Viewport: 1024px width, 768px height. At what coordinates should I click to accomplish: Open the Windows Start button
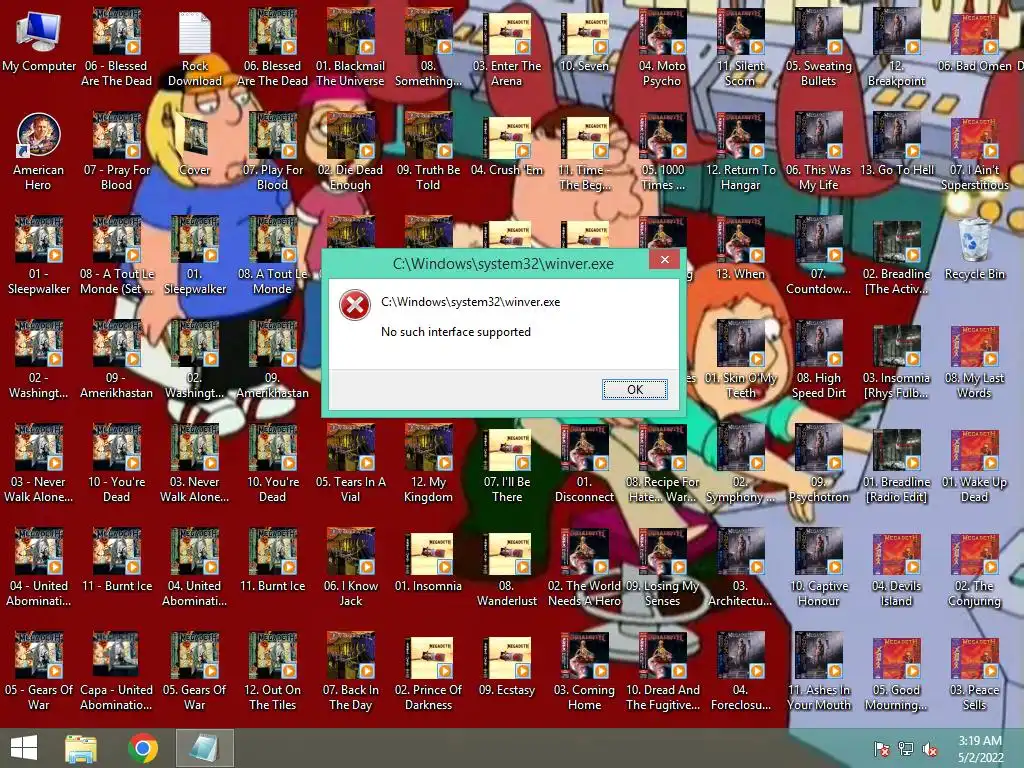(24, 748)
